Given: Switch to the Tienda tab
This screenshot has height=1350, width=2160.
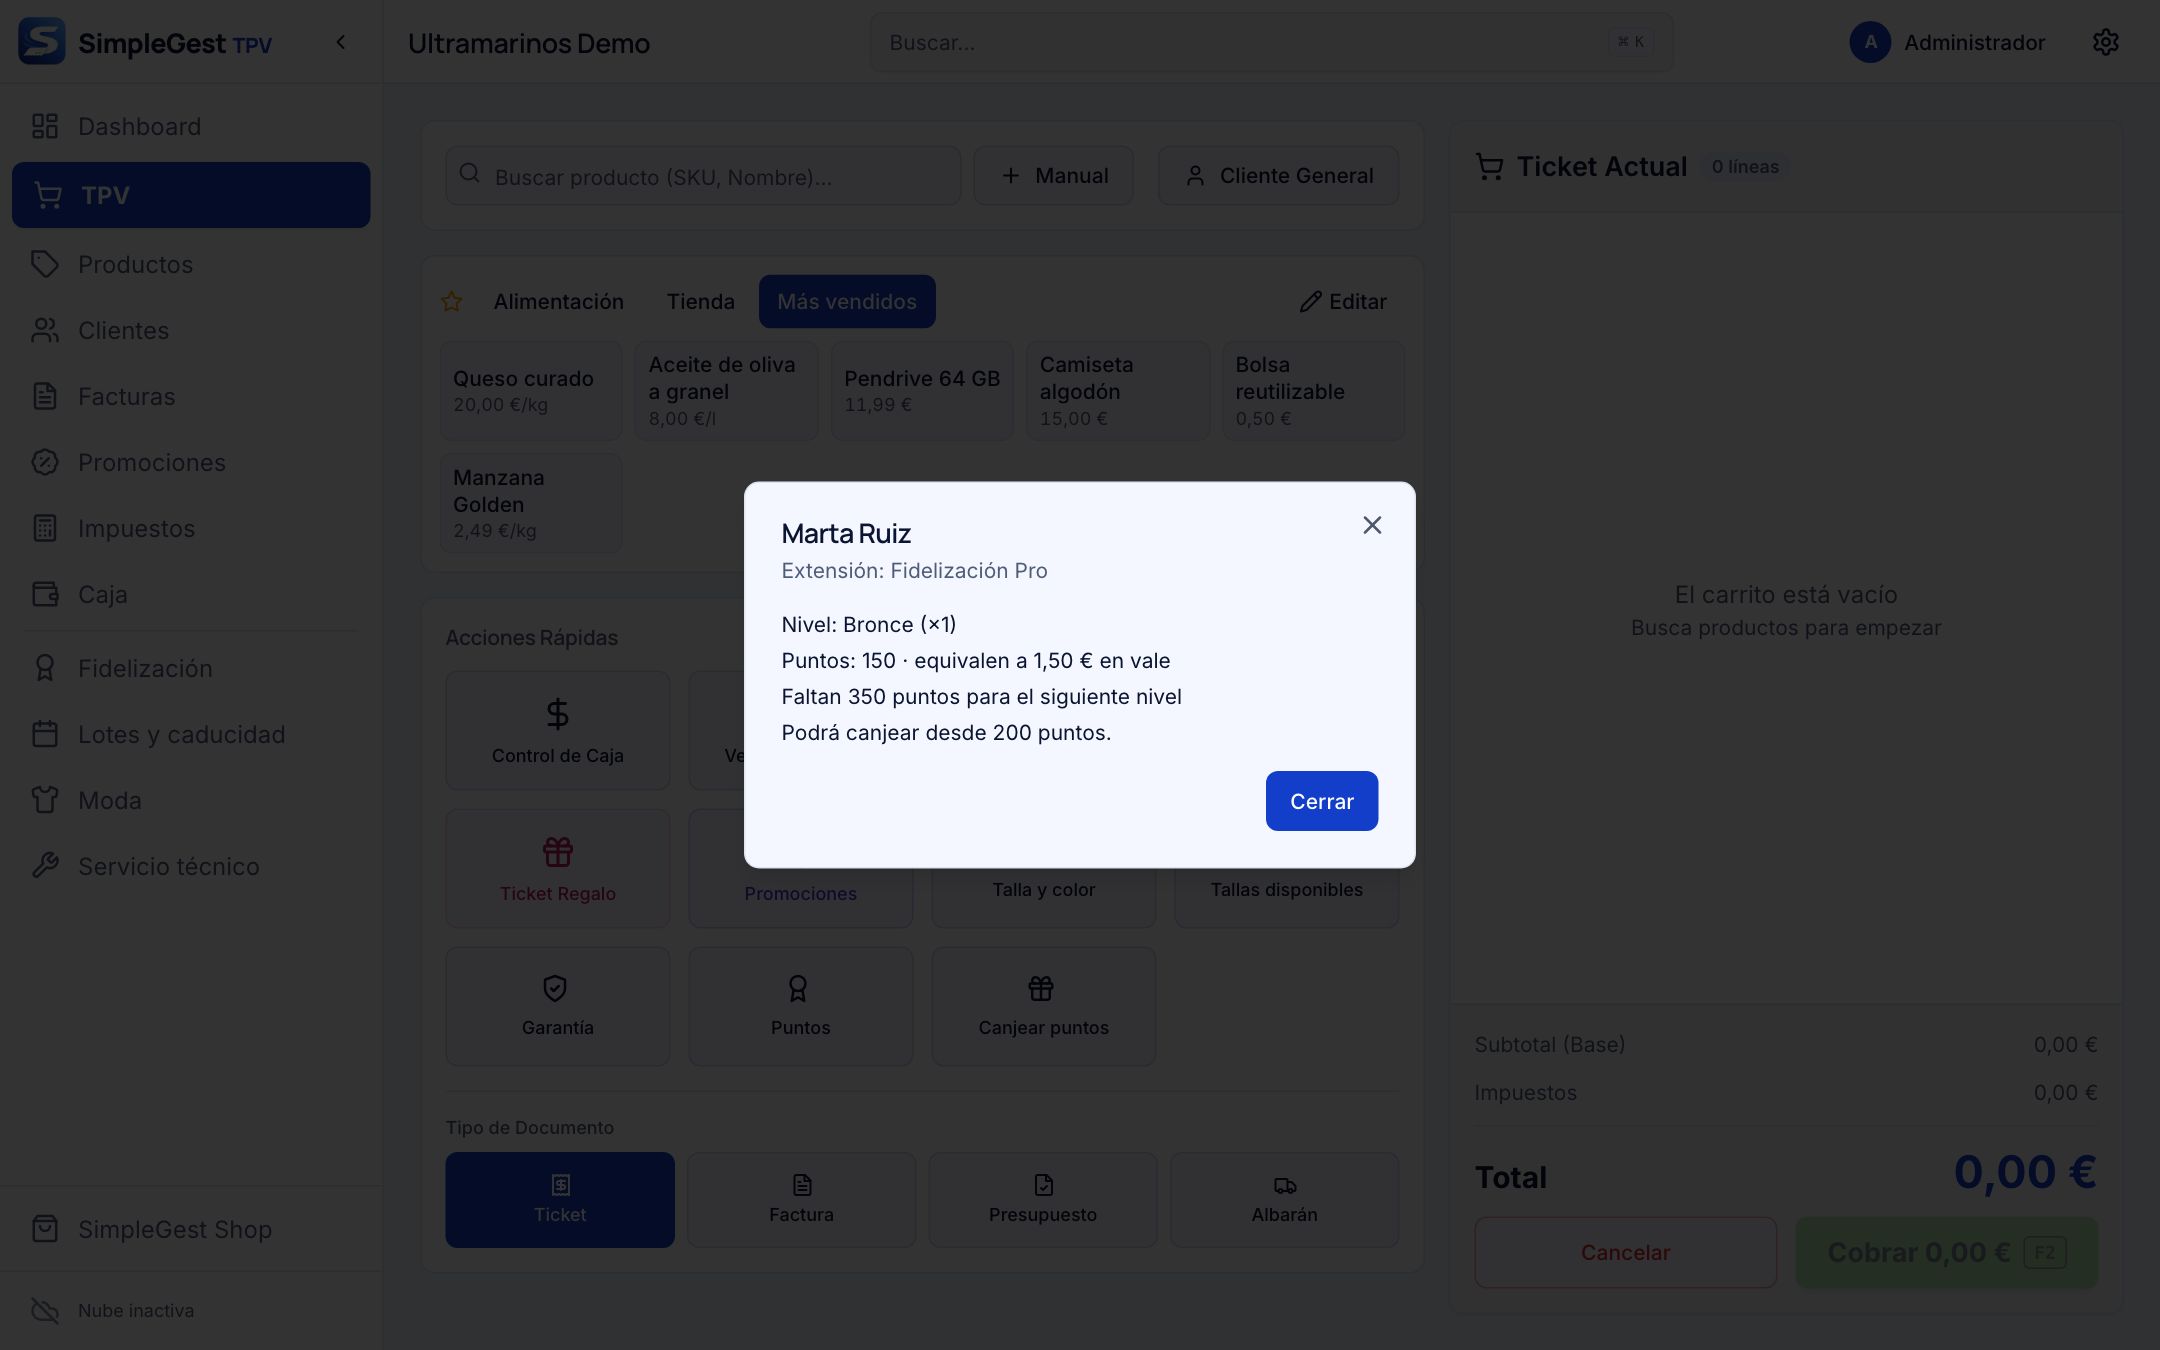Looking at the screenshot, I should pyautogui.click(x=700, y=302).
